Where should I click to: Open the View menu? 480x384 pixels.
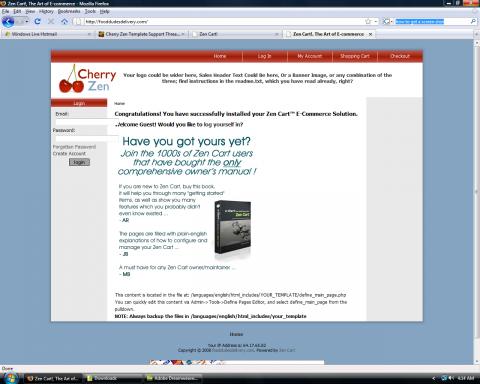click(30, 11)
